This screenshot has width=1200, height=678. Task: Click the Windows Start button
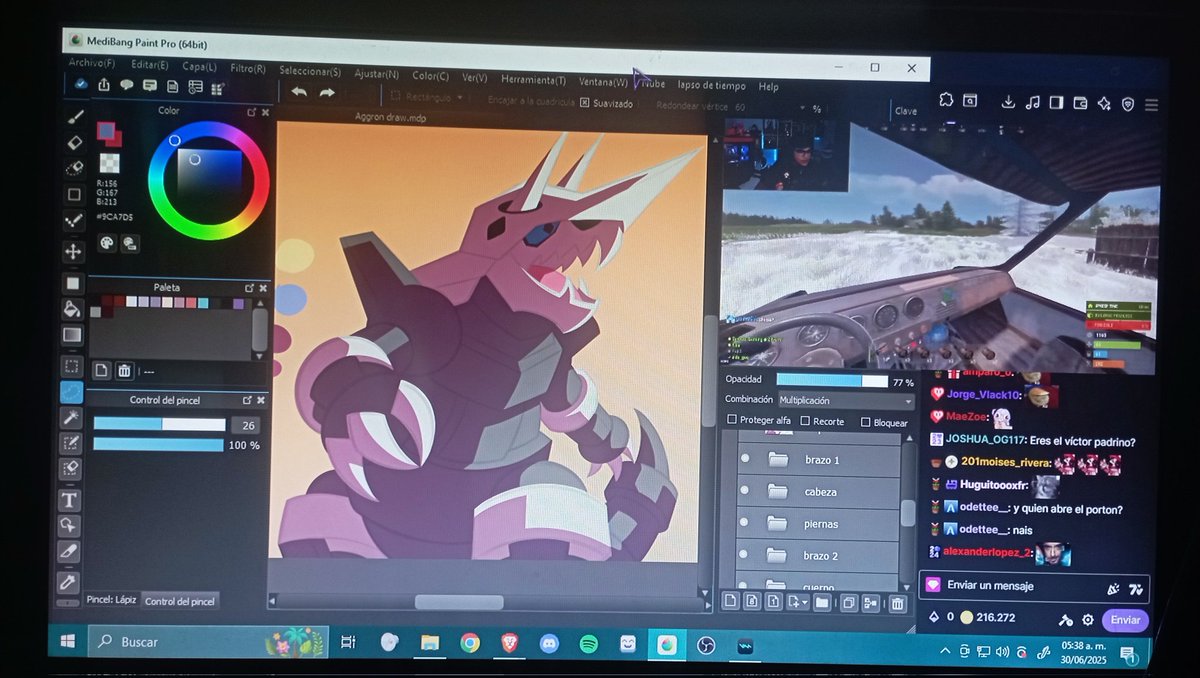68,640
